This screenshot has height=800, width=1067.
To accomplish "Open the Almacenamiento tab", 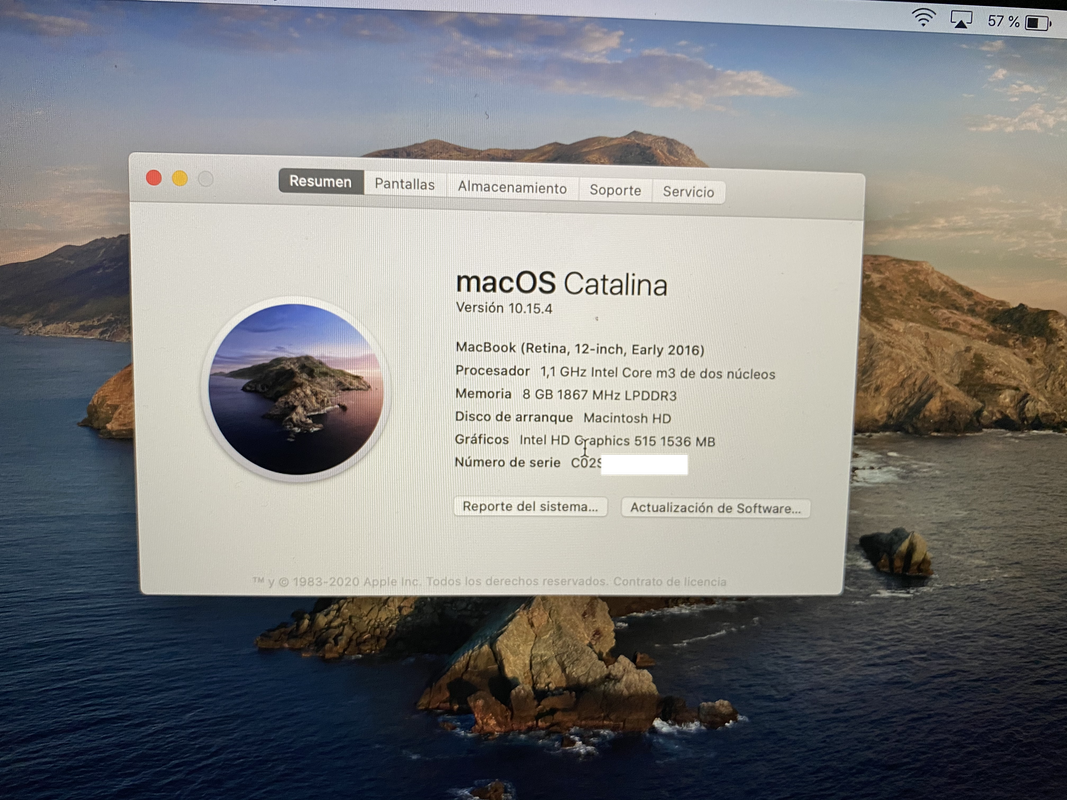I will click(512, 188).
